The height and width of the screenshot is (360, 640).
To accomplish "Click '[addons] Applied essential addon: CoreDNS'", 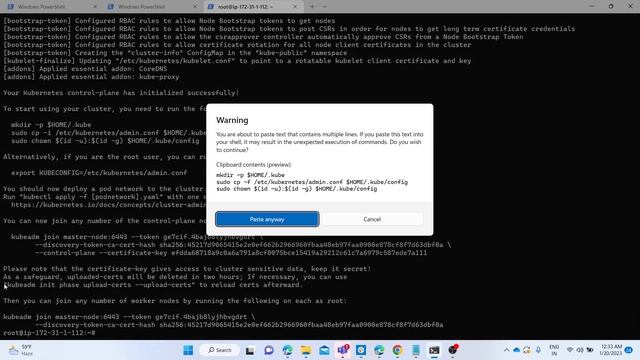I will pos(85,69).
